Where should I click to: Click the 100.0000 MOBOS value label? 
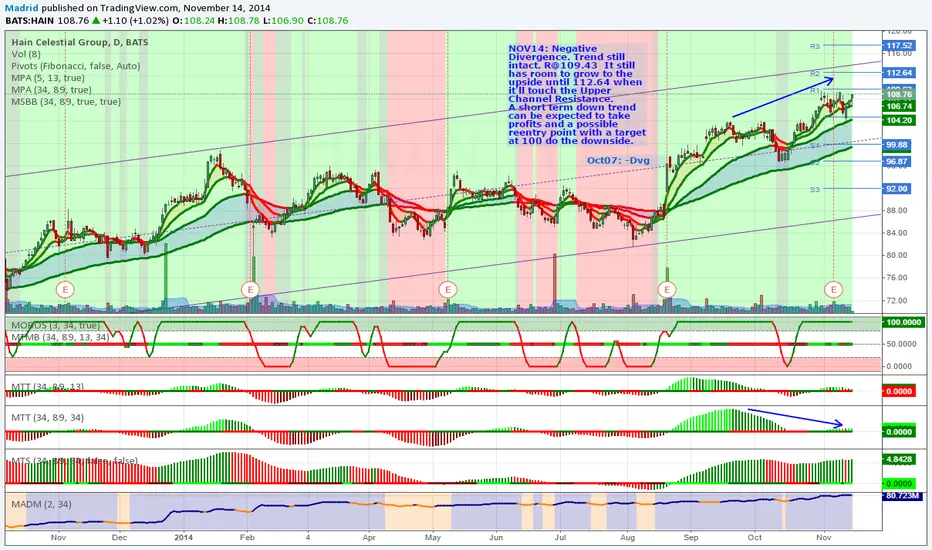[902, 322]
